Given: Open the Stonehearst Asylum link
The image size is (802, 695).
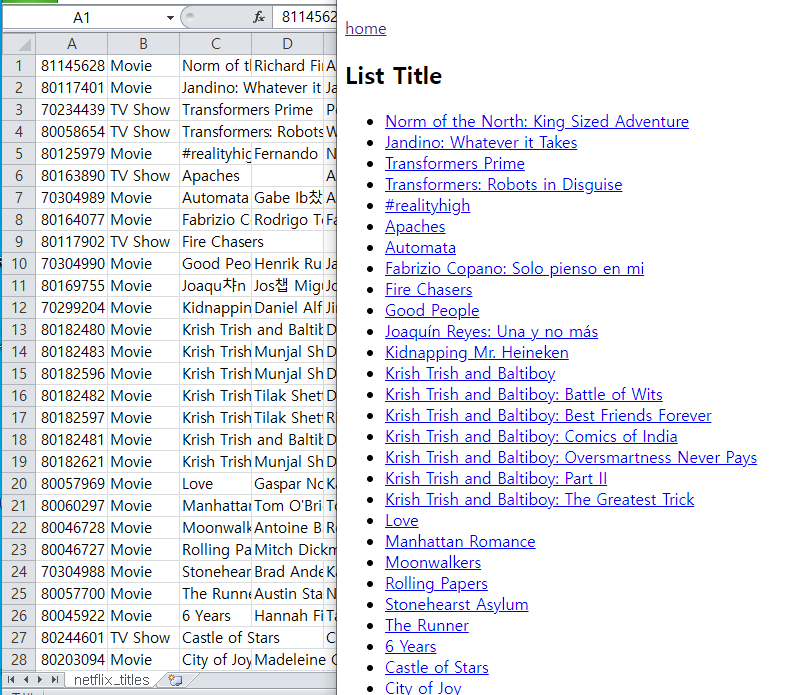Looking at the screenshot, I should click(457, 604).
